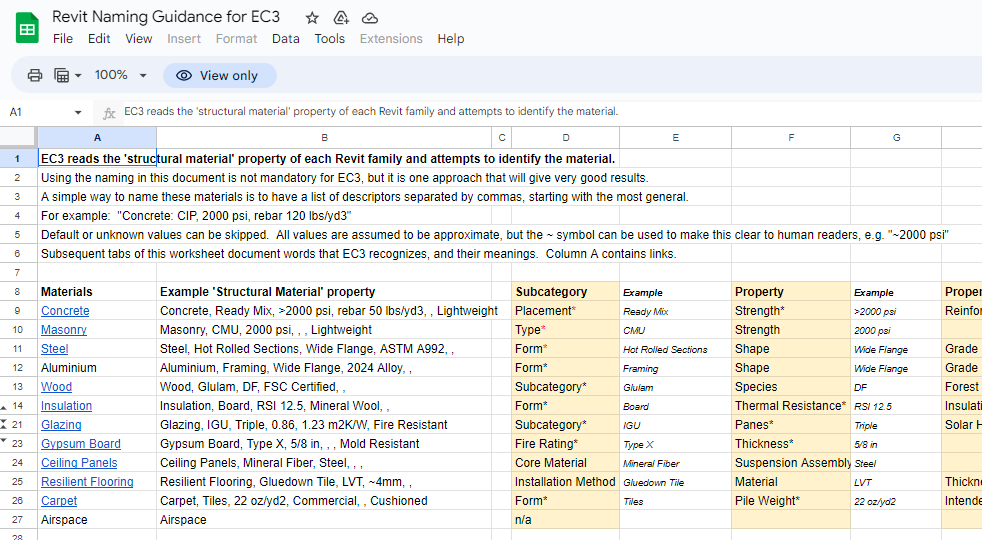Check the cloud document status icon
This screenshot has width=982, height=540.
click(x=370, y=18)
